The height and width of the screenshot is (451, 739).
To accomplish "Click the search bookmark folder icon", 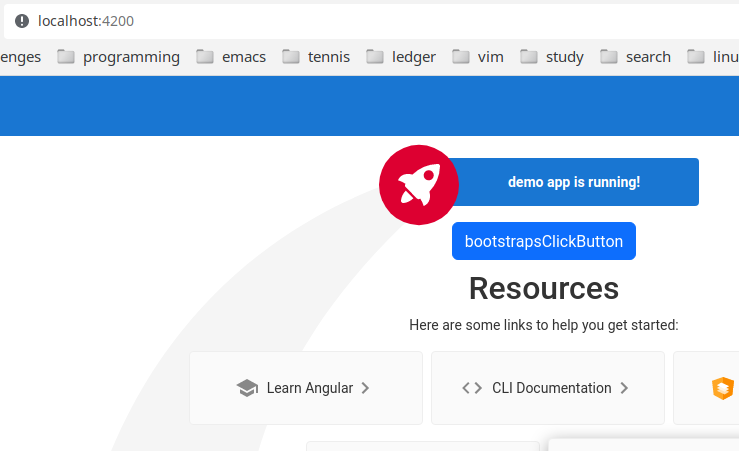I will (x=609, y=57).
